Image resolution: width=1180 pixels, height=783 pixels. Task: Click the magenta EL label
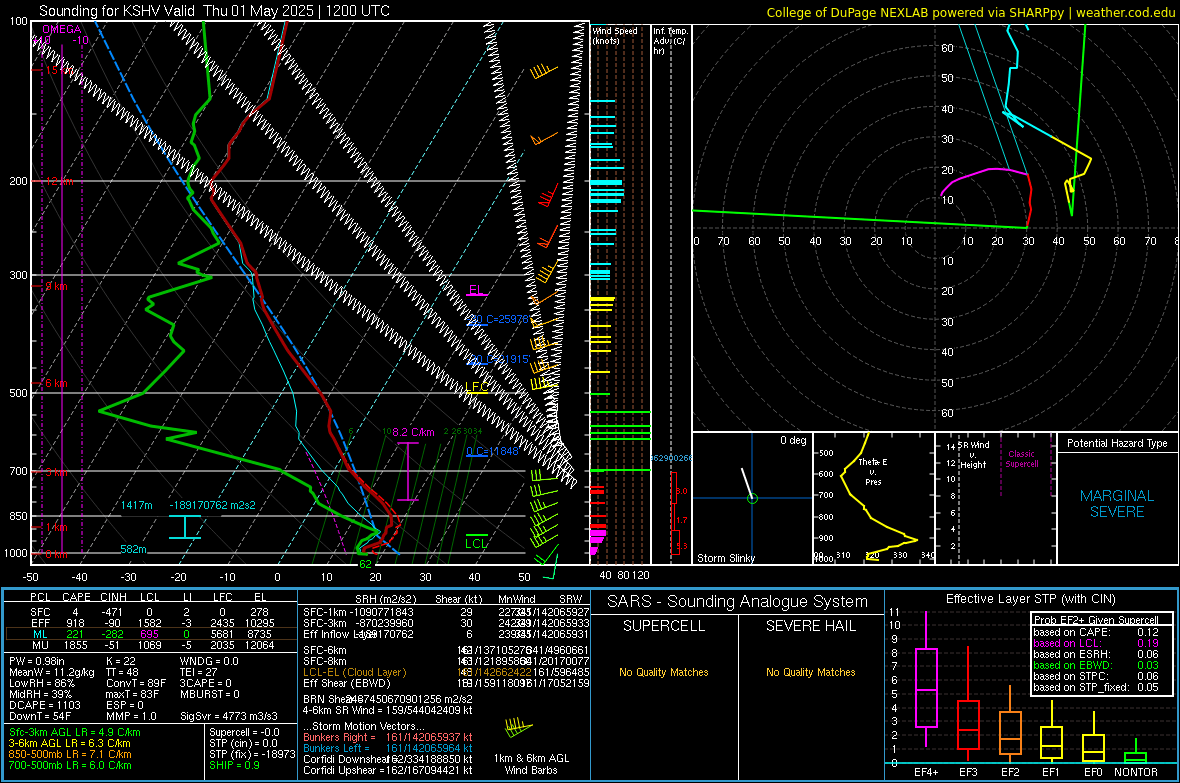[x=476, y=290]
